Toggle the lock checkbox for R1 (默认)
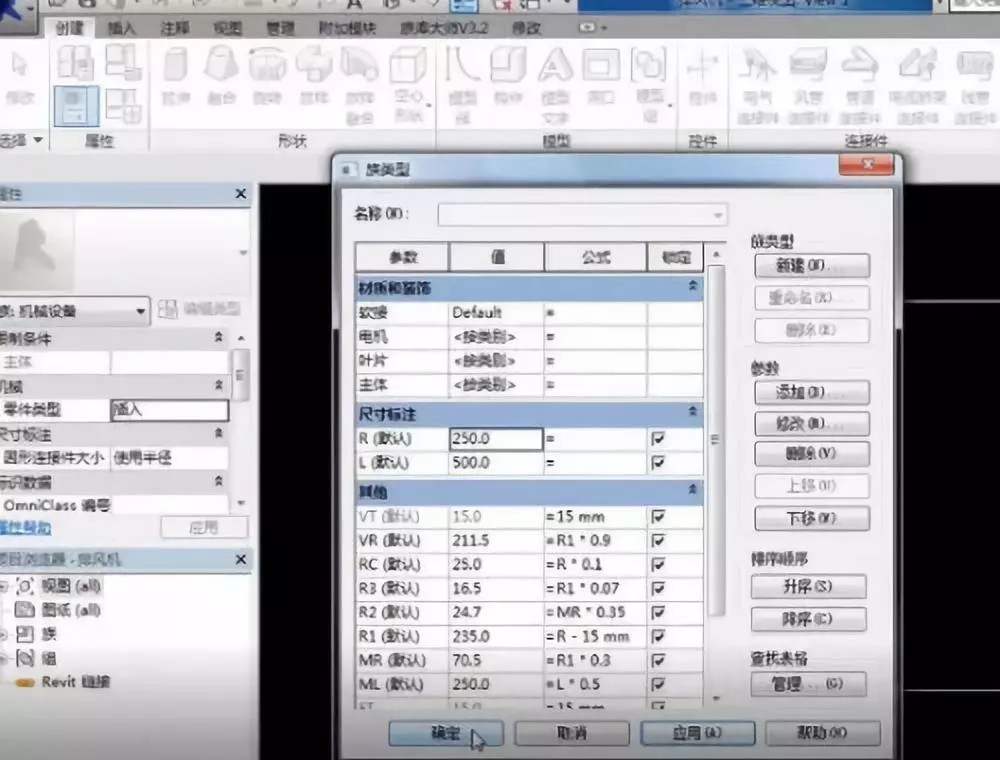The height and width of the screenshot is (760, 1000). point(658,636)
